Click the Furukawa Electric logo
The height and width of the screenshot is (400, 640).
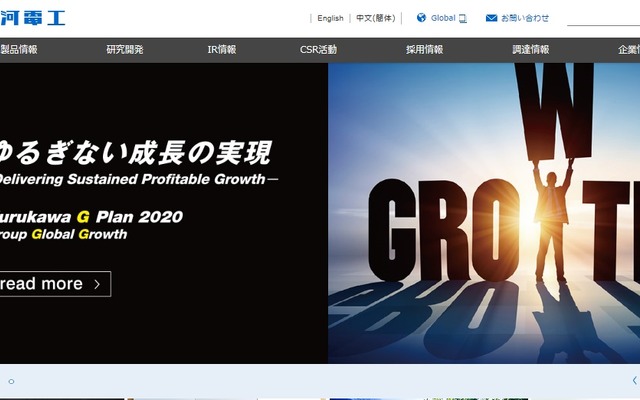[33, 18]
